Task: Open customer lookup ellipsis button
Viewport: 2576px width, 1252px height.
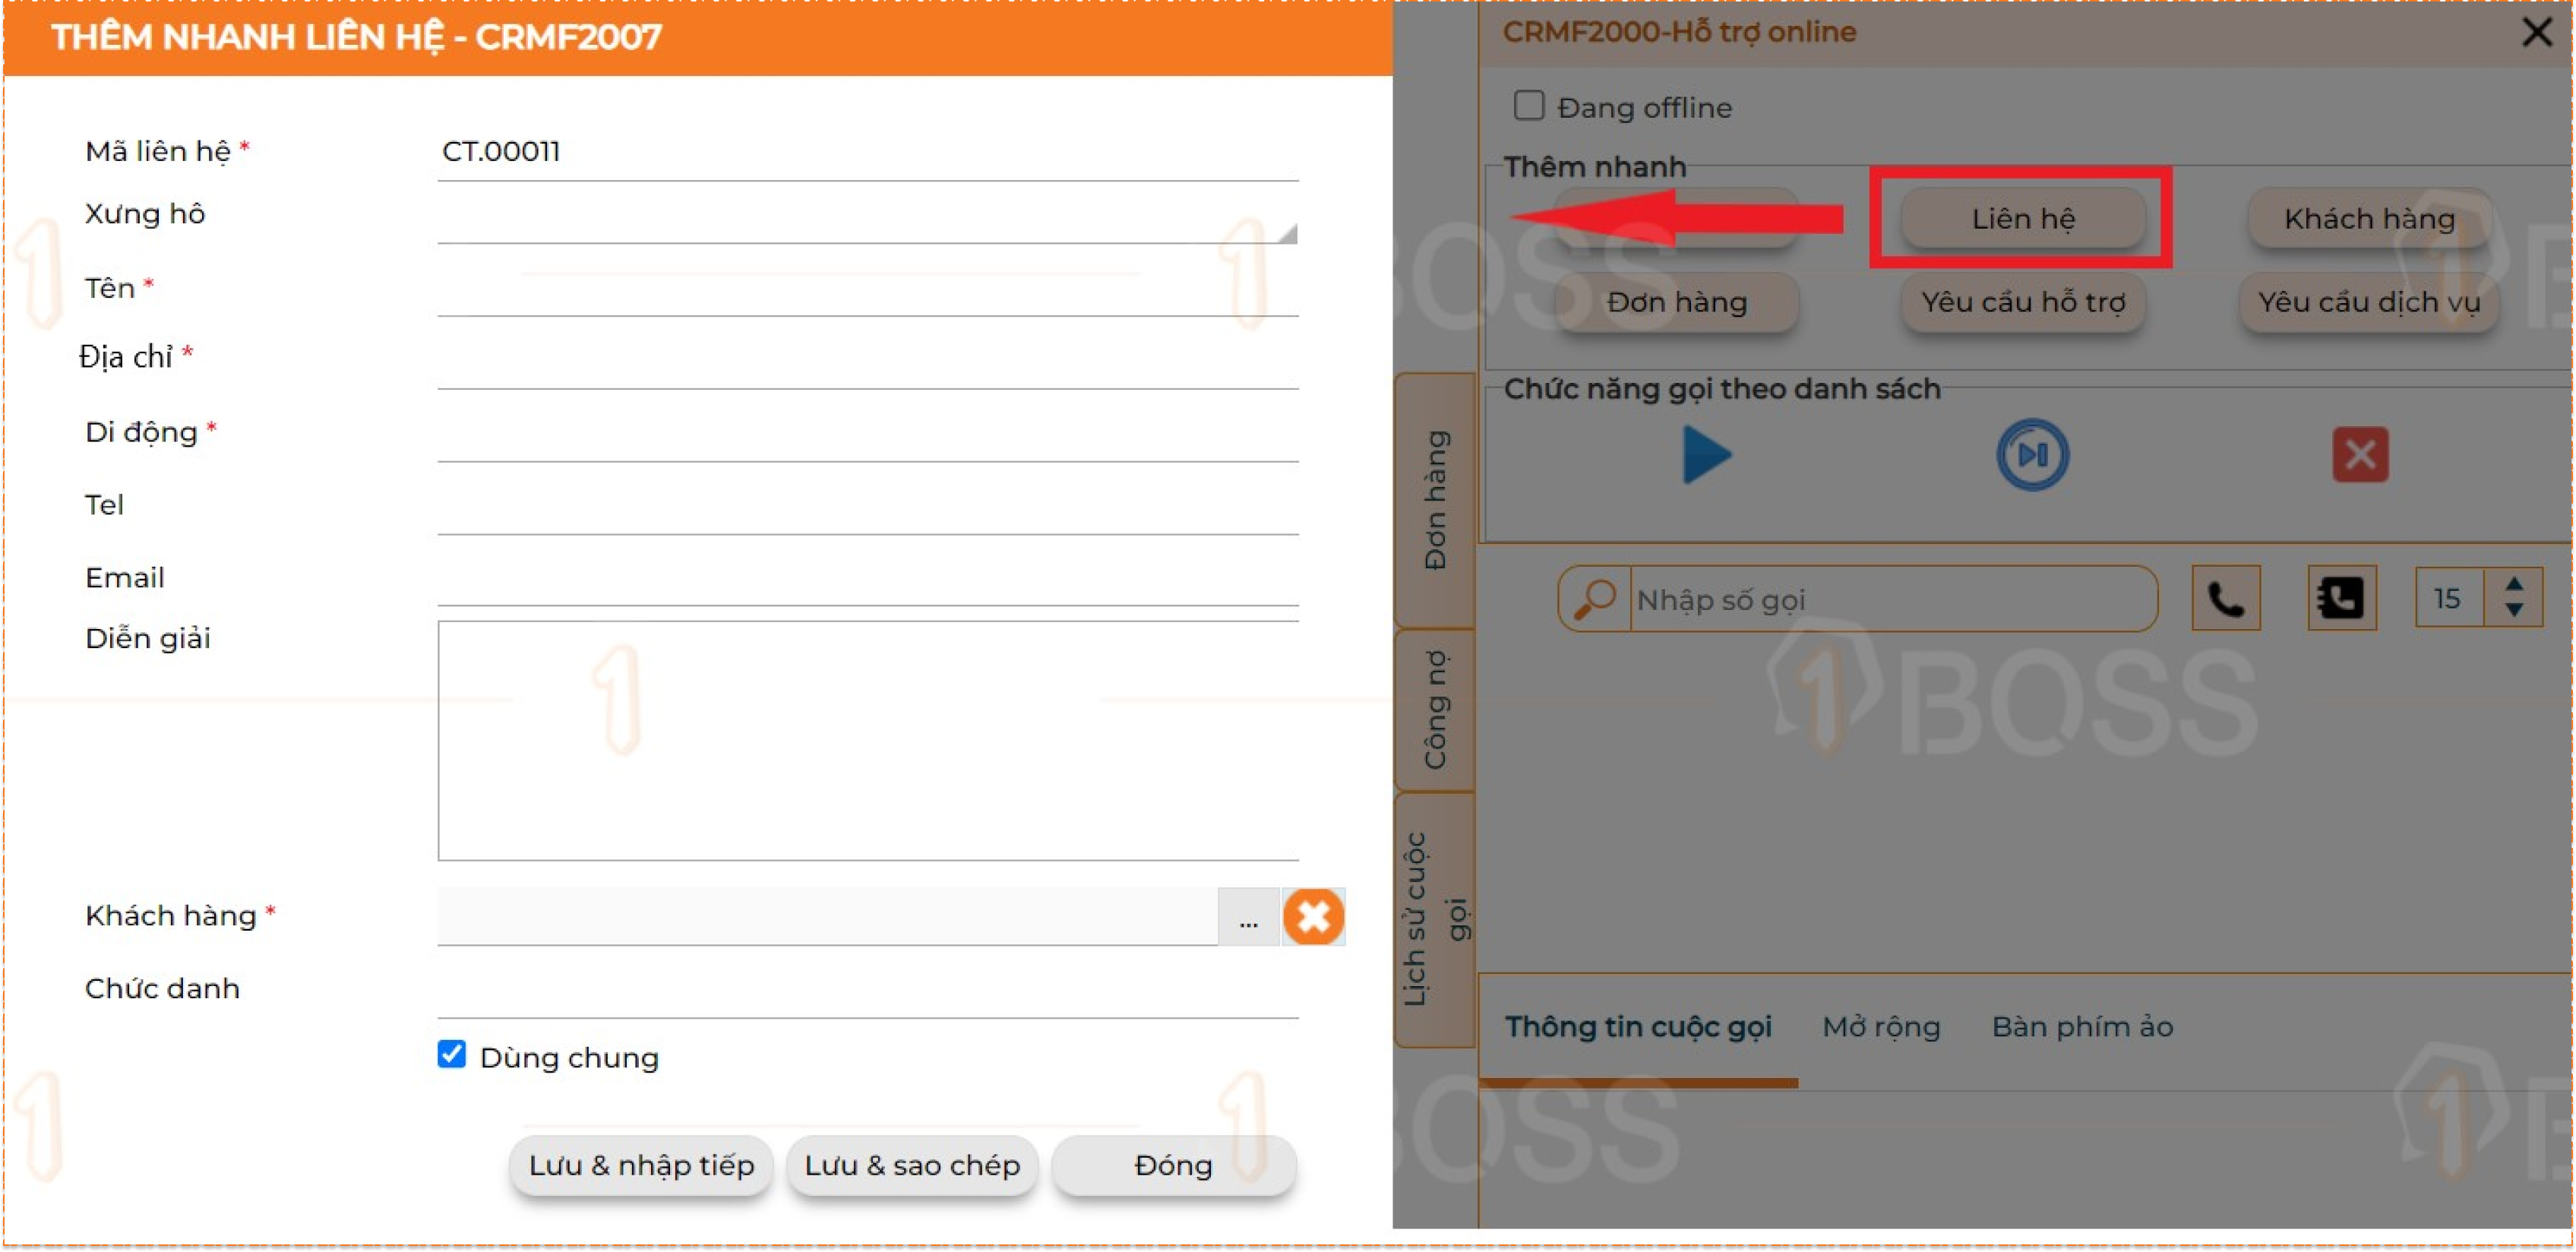Action: [x=1248, y=918]
